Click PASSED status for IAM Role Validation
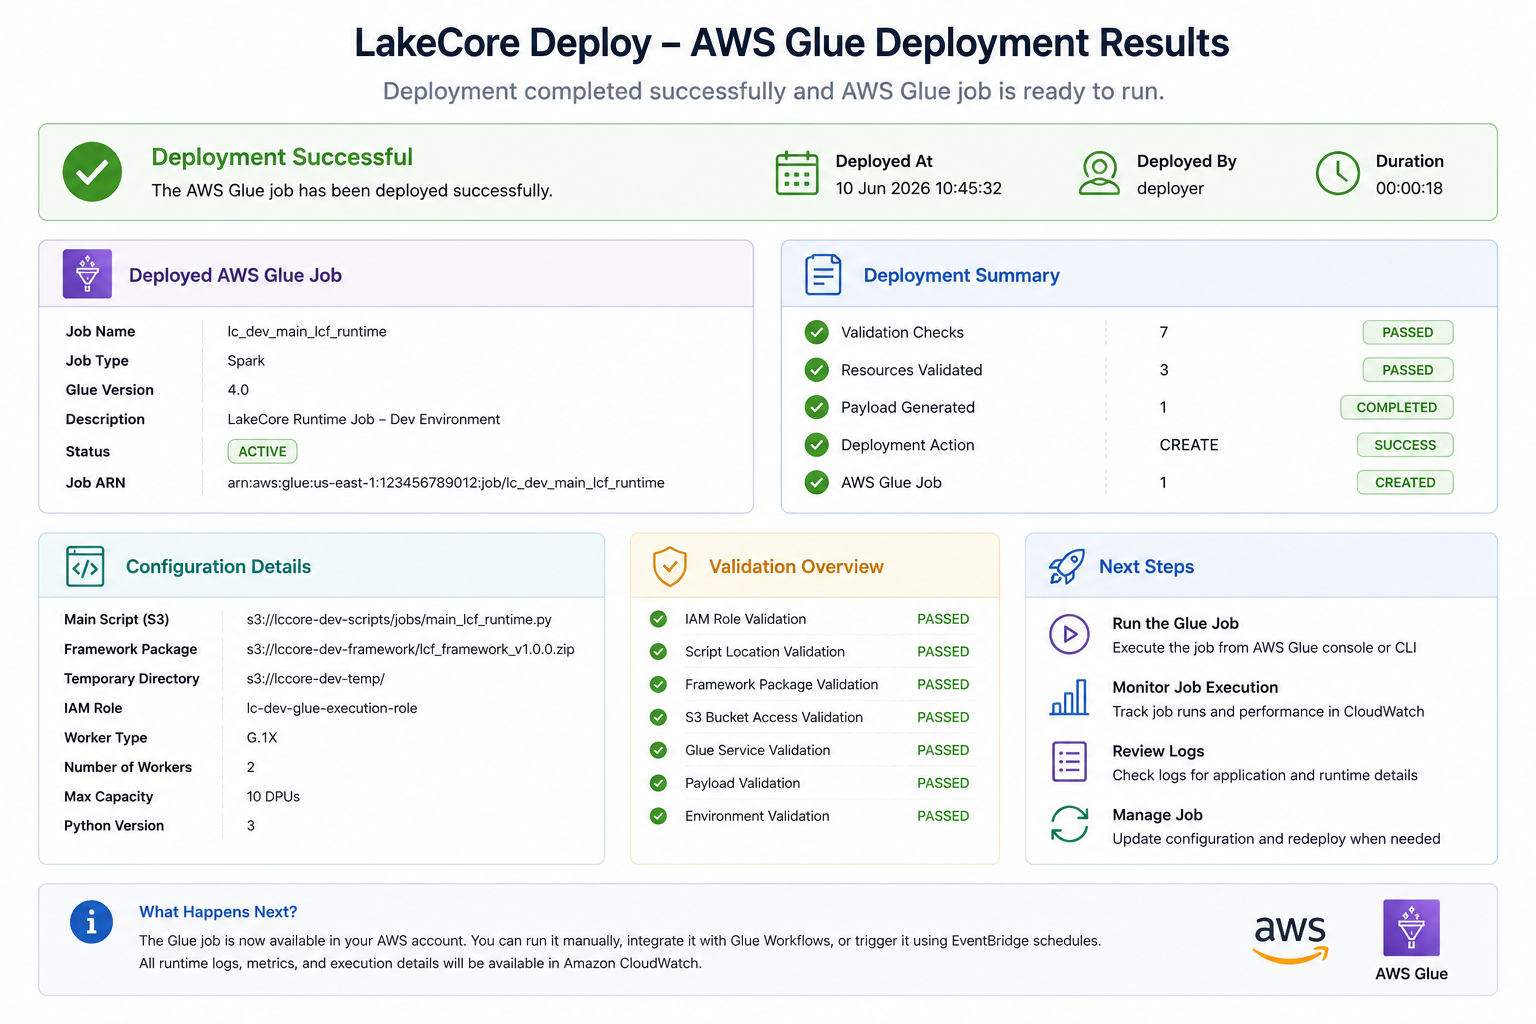Screen dimensions: 1536x1024 coord(943,619)
